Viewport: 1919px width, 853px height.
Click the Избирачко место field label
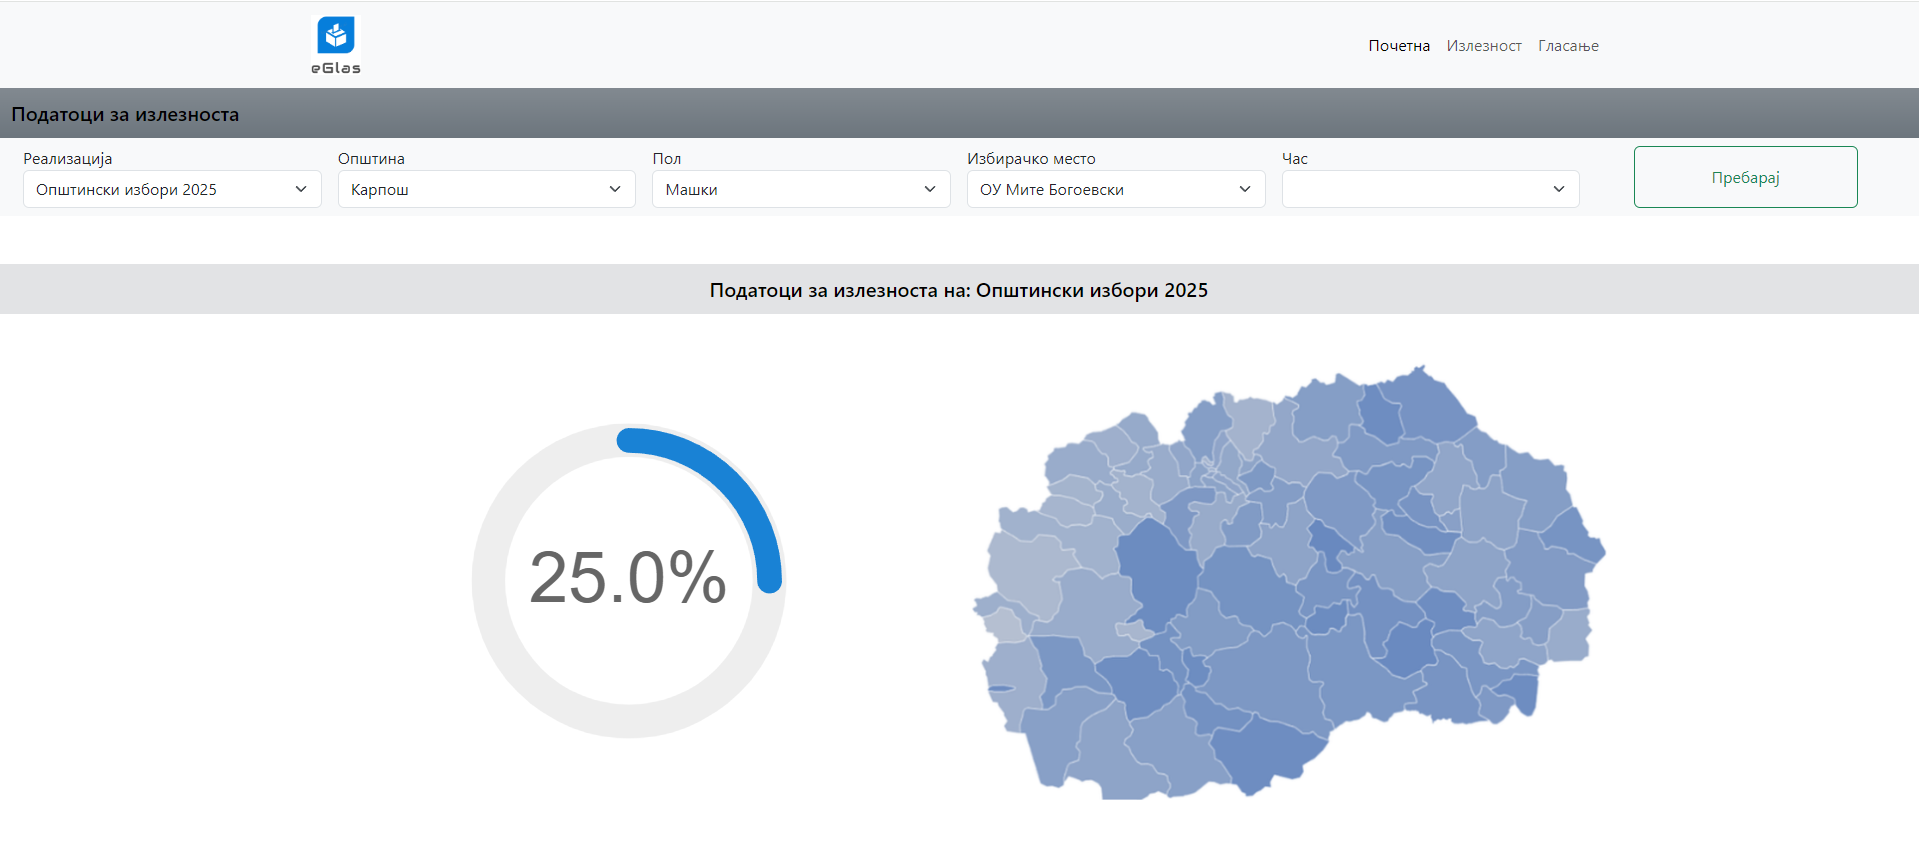tap(1030, 159)
